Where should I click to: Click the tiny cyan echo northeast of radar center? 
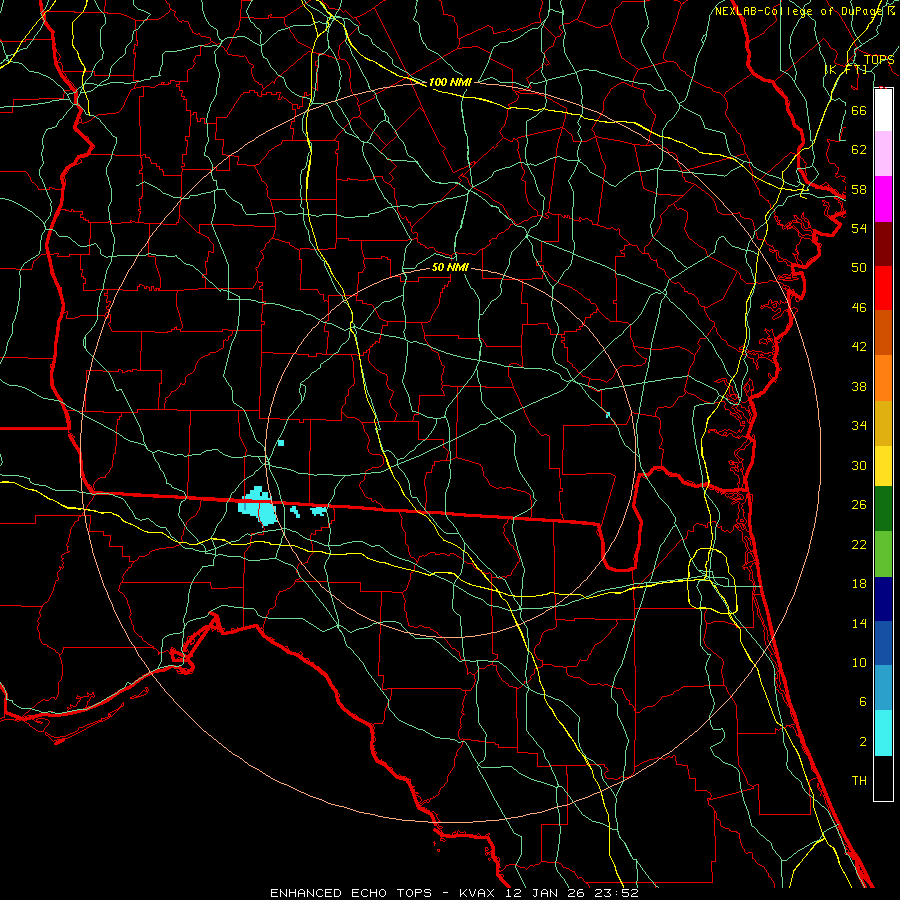tap(608, 414)
